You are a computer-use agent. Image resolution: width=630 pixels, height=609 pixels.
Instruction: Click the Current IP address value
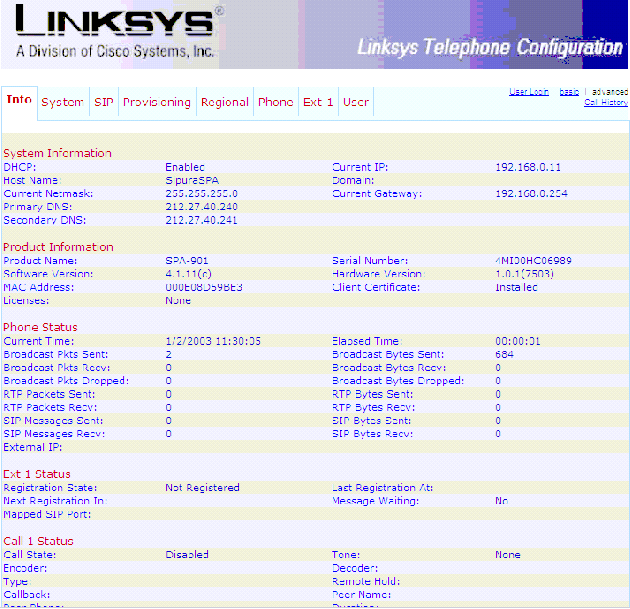(x=530, y=167)
